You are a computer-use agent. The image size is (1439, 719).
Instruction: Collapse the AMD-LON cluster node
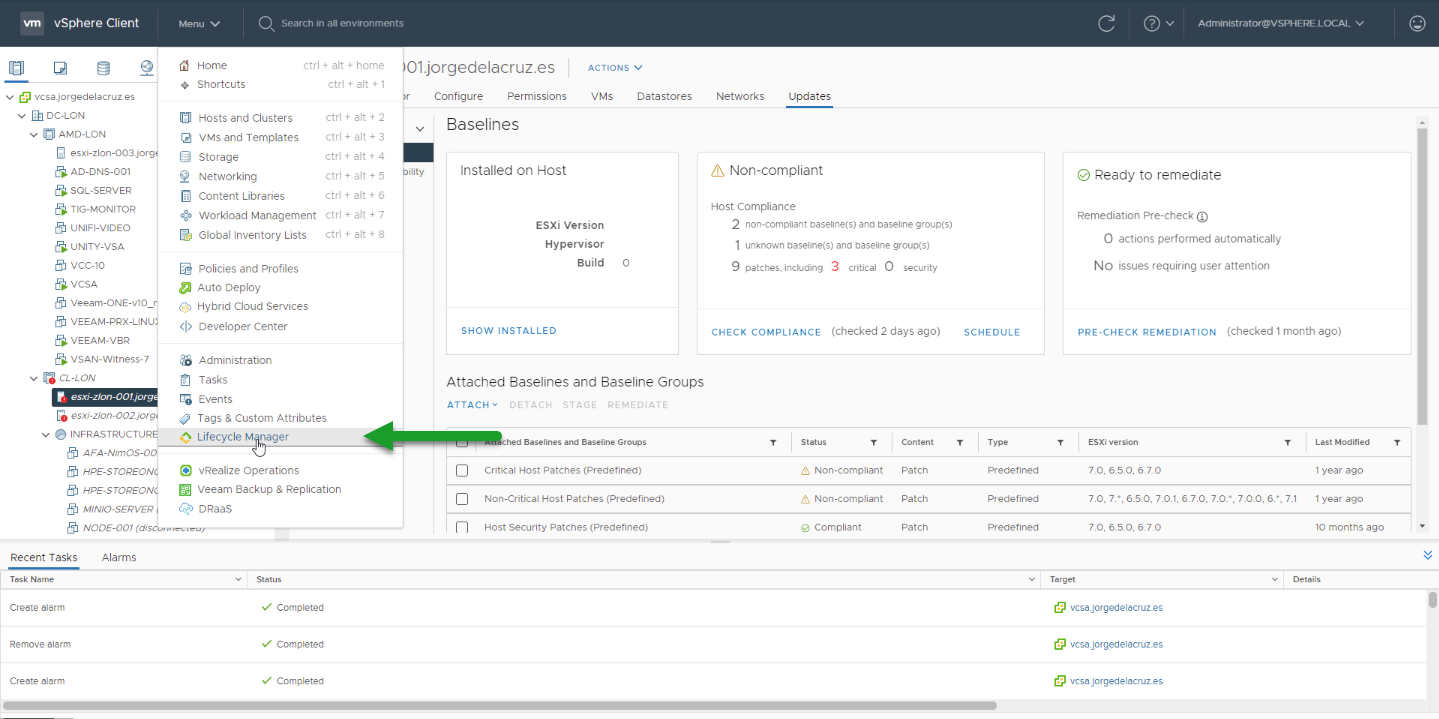(34, 134)
